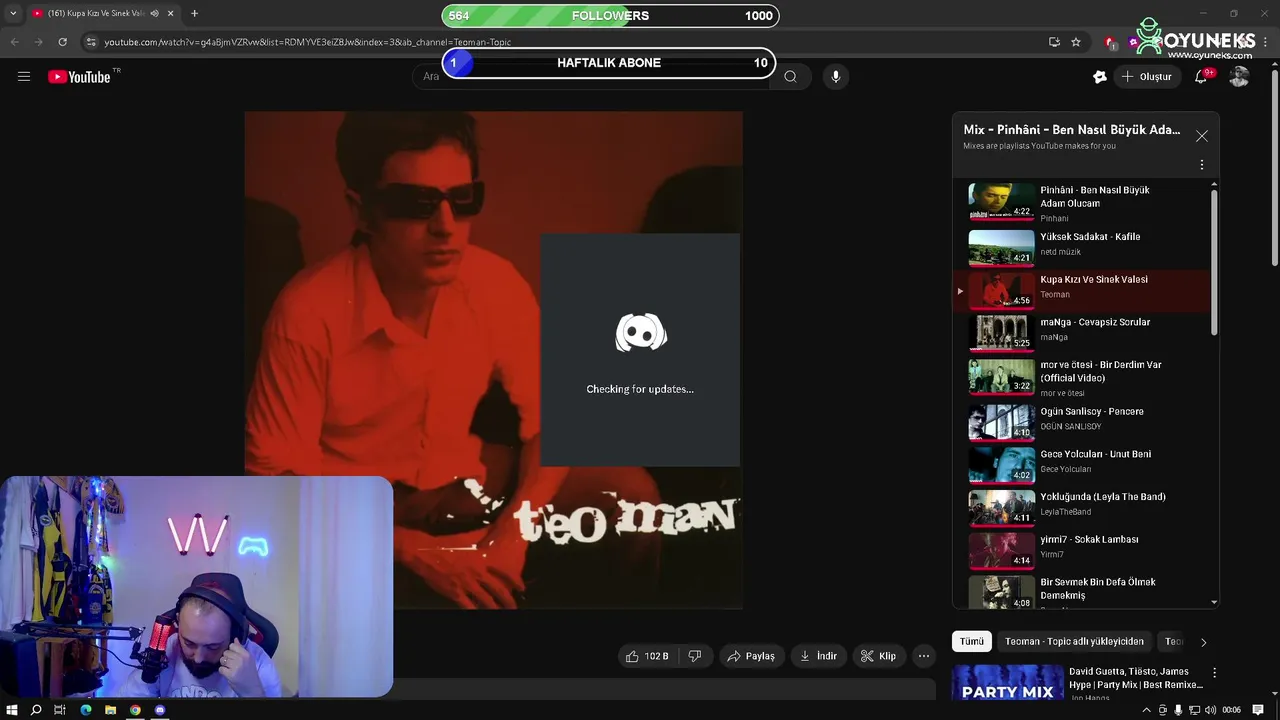
Task: Open the tab search dropdown arrow
Action: tap(13, 14)
